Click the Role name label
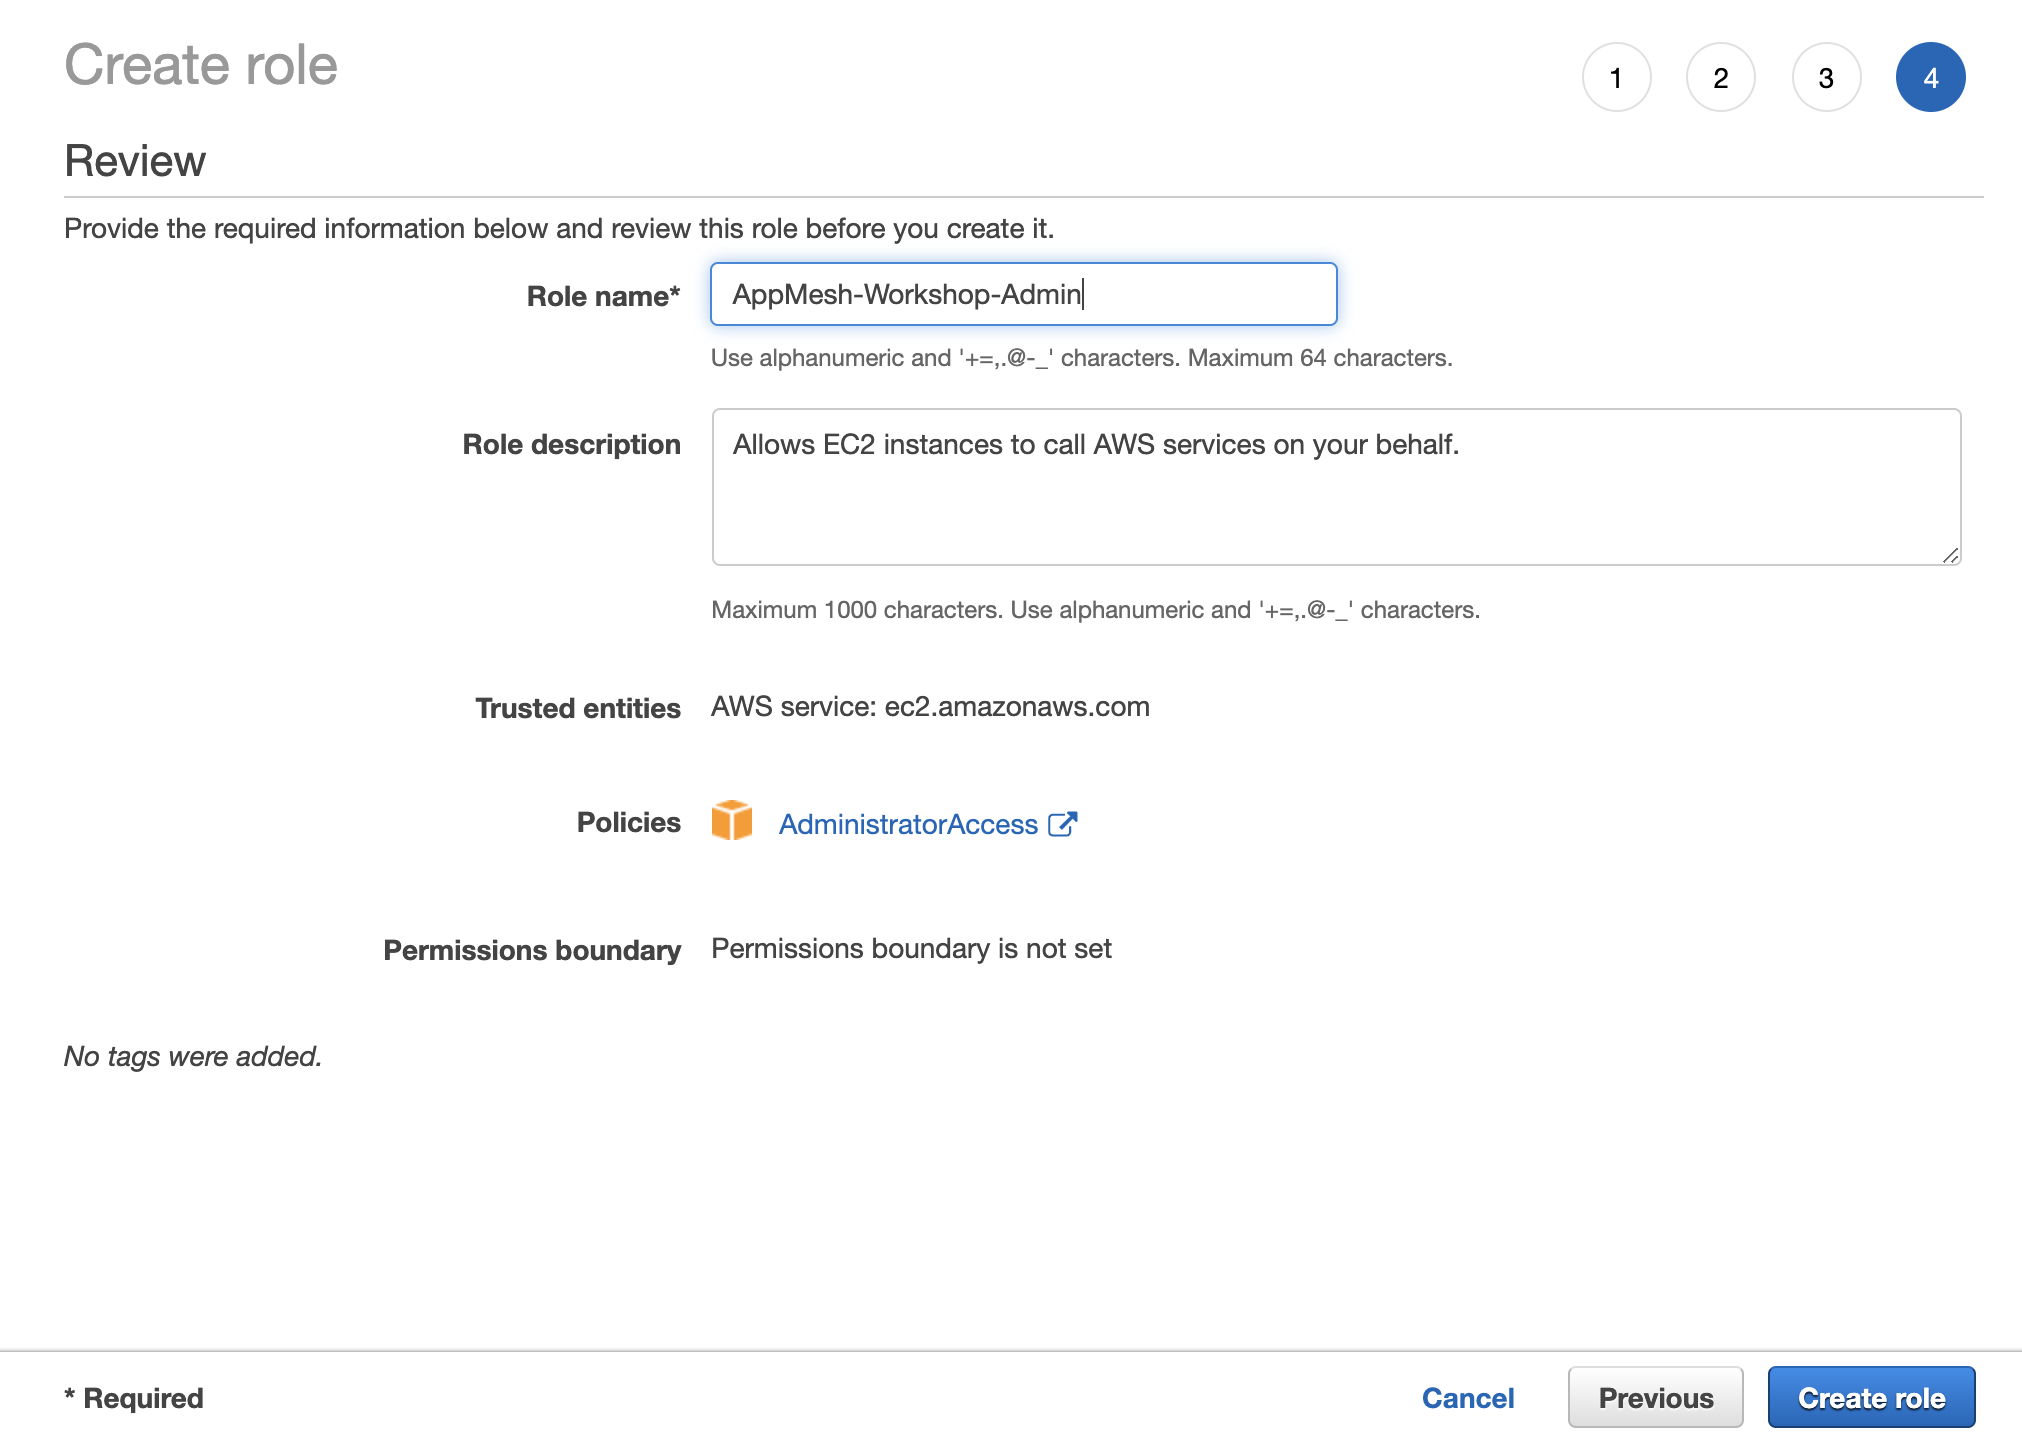 (603, 296)
